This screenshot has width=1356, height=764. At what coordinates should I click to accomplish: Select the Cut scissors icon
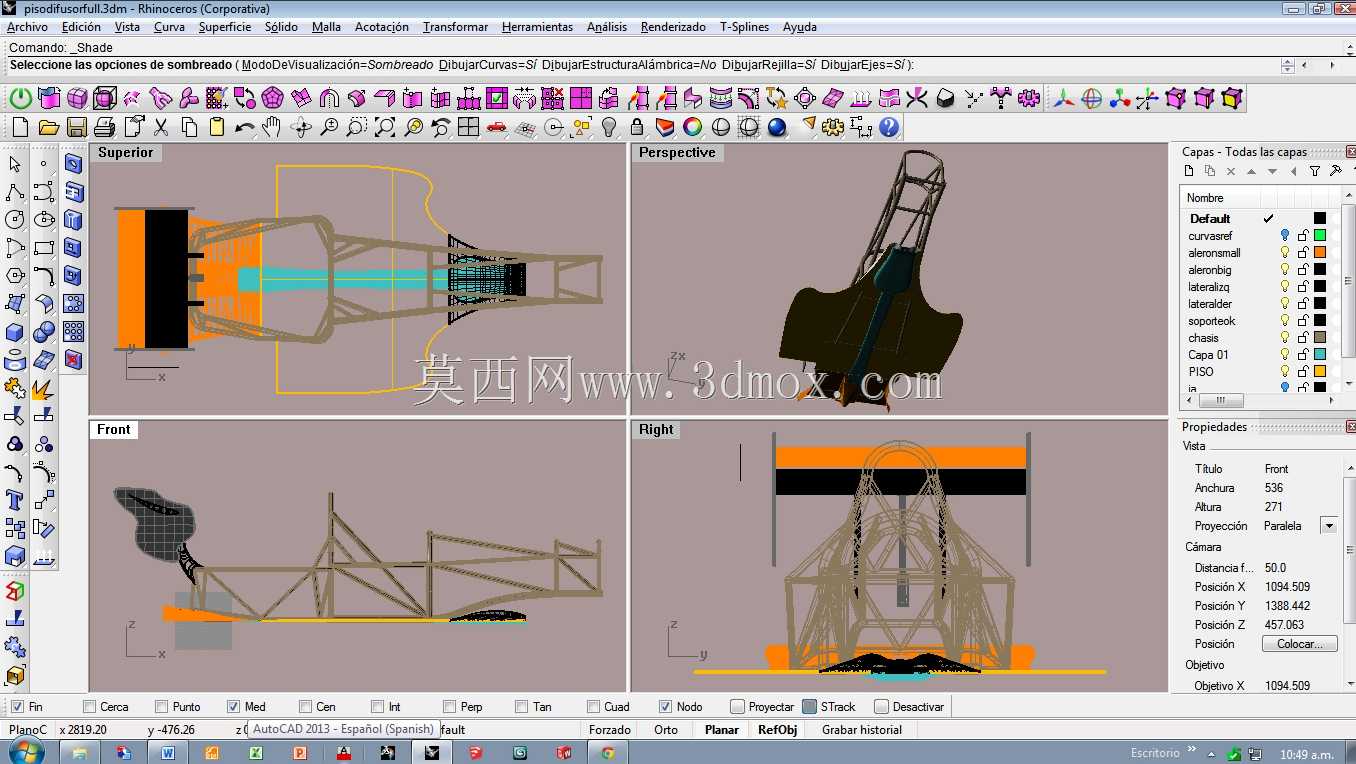point(161,127)
